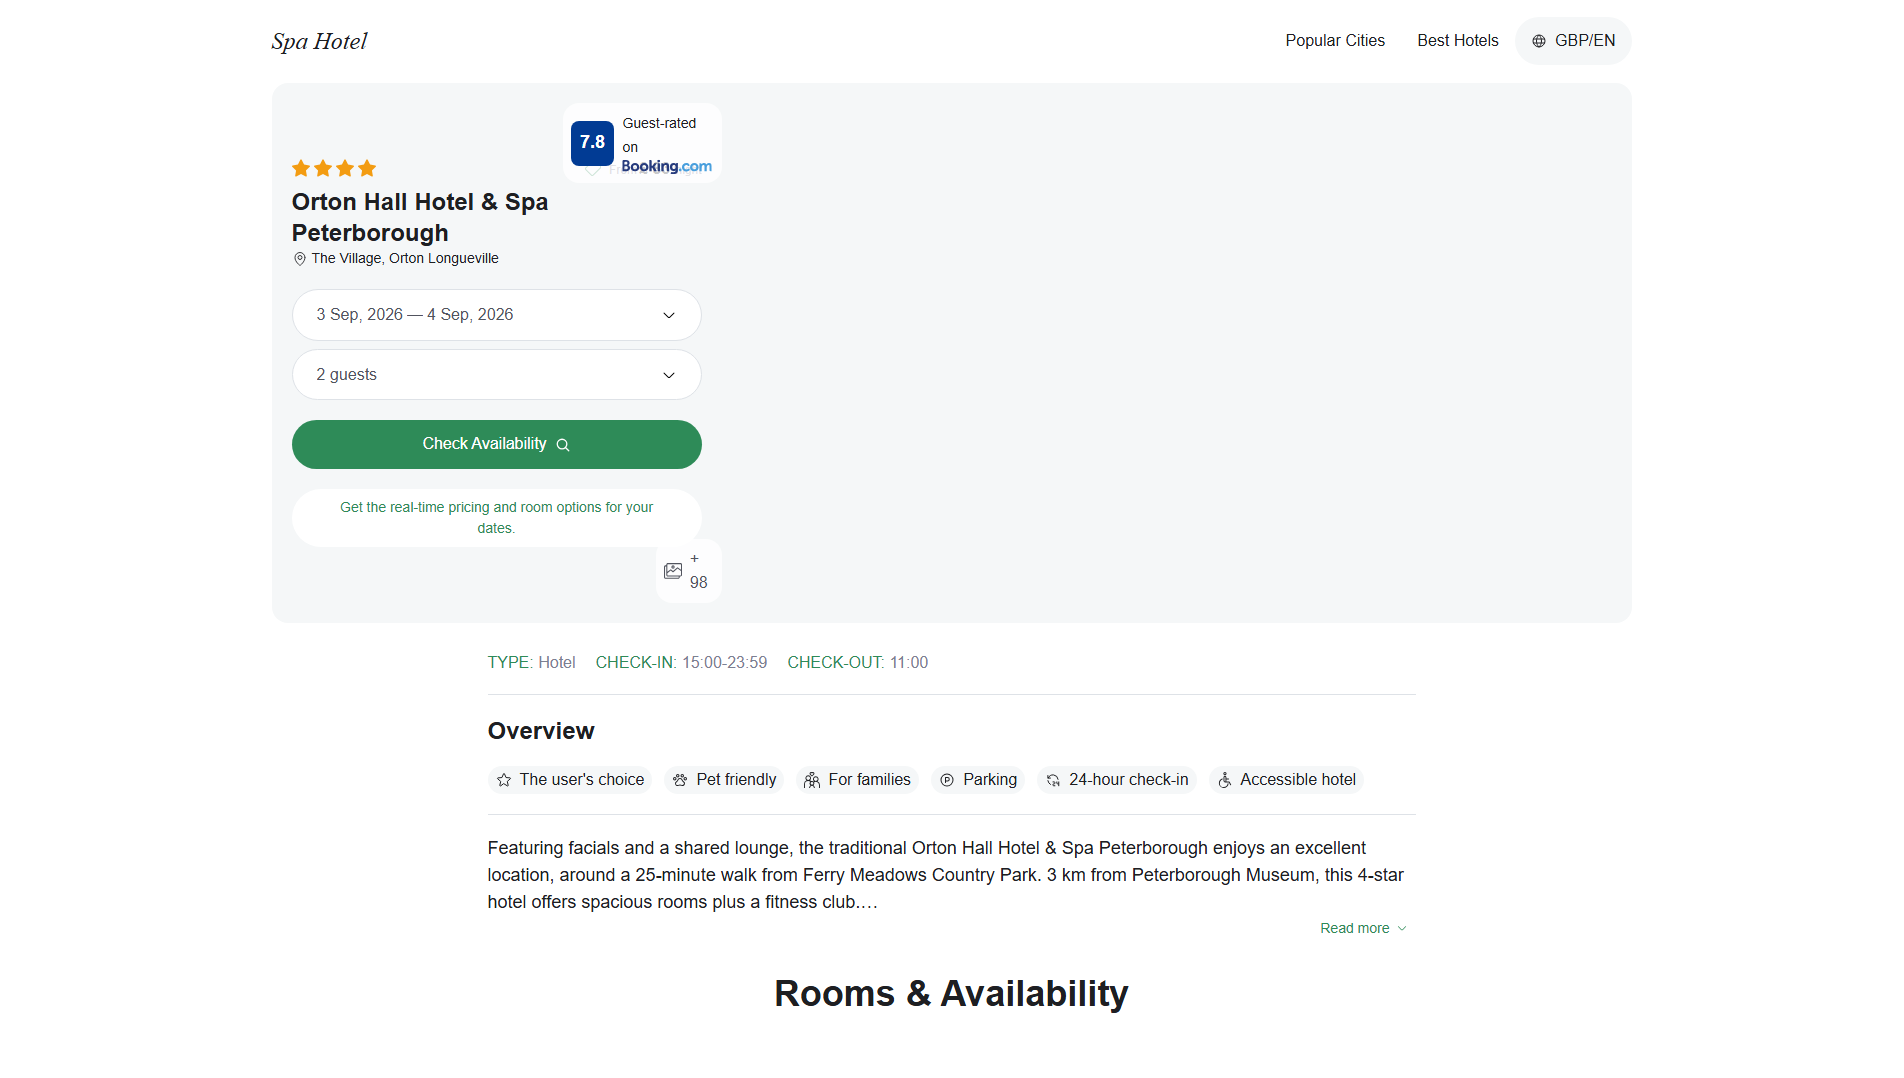Image resolution: width=1904 pixels, height=1078 pixels.
Task: Click the wheelchair icon on Accessible hotel
Action: coord(1224,780)
